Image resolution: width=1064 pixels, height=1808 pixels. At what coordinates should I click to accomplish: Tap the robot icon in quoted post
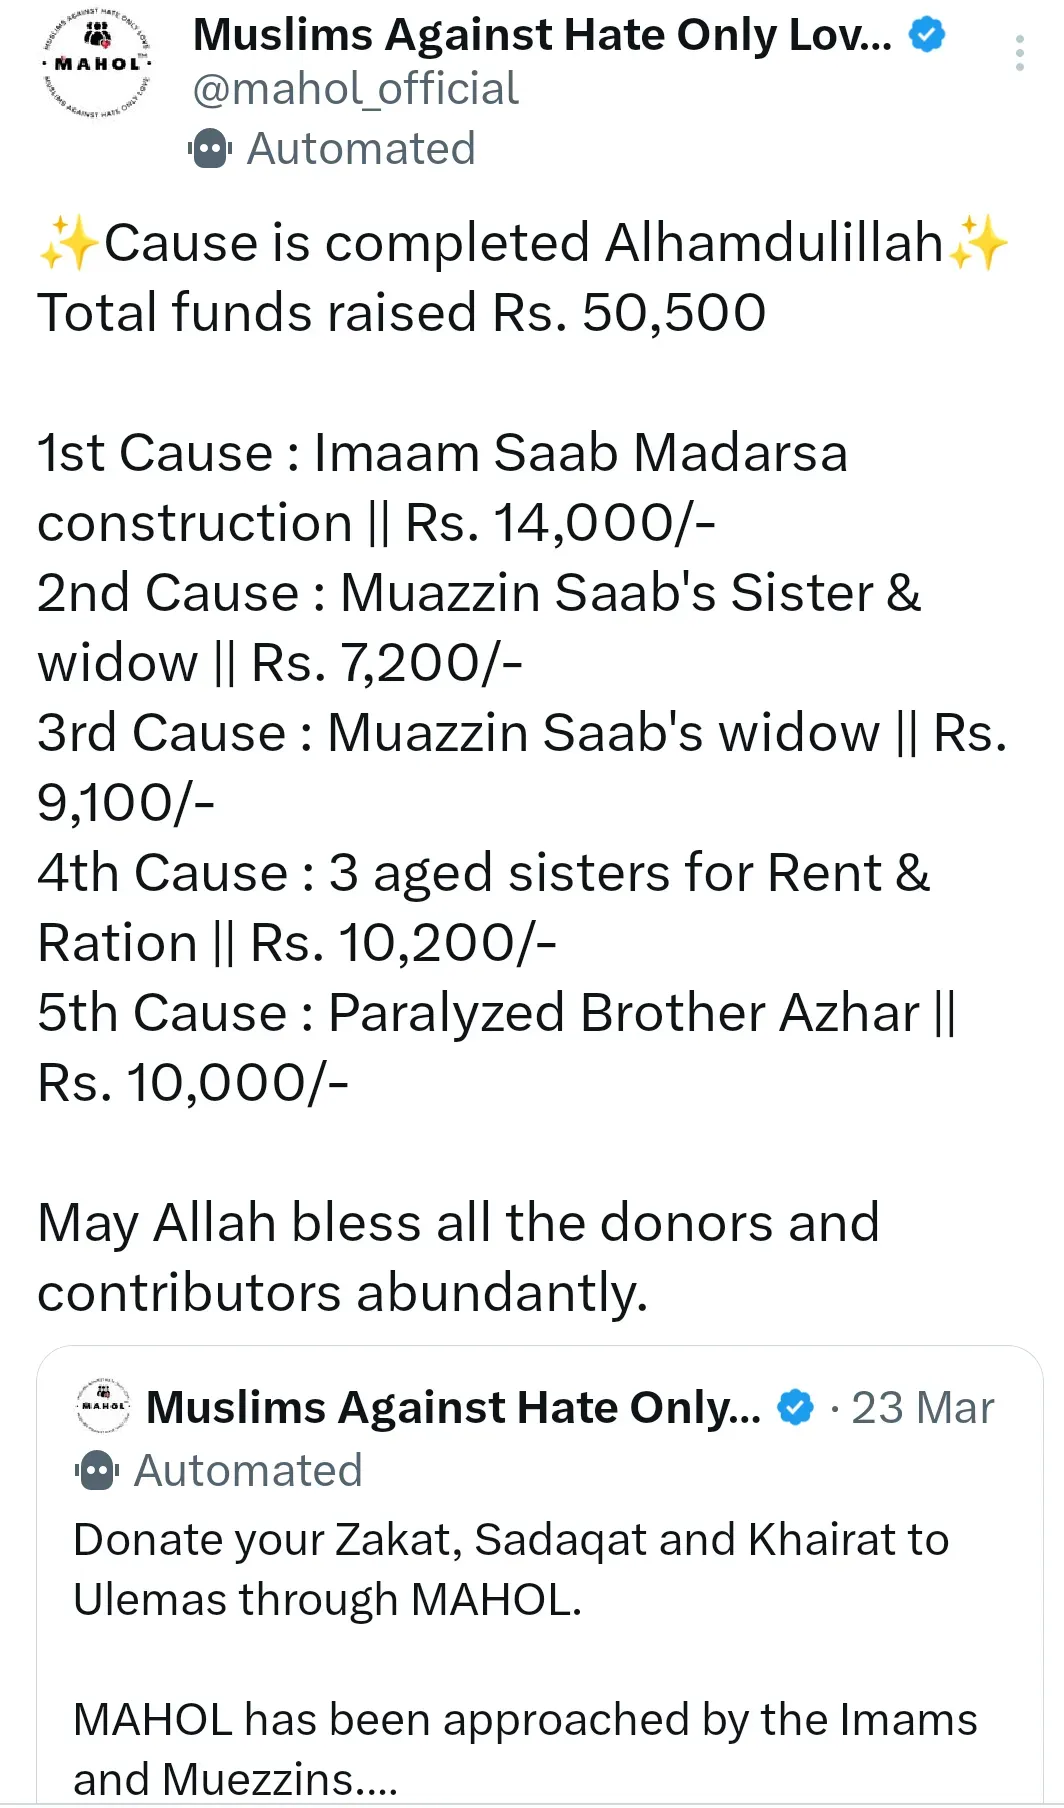96,1471
